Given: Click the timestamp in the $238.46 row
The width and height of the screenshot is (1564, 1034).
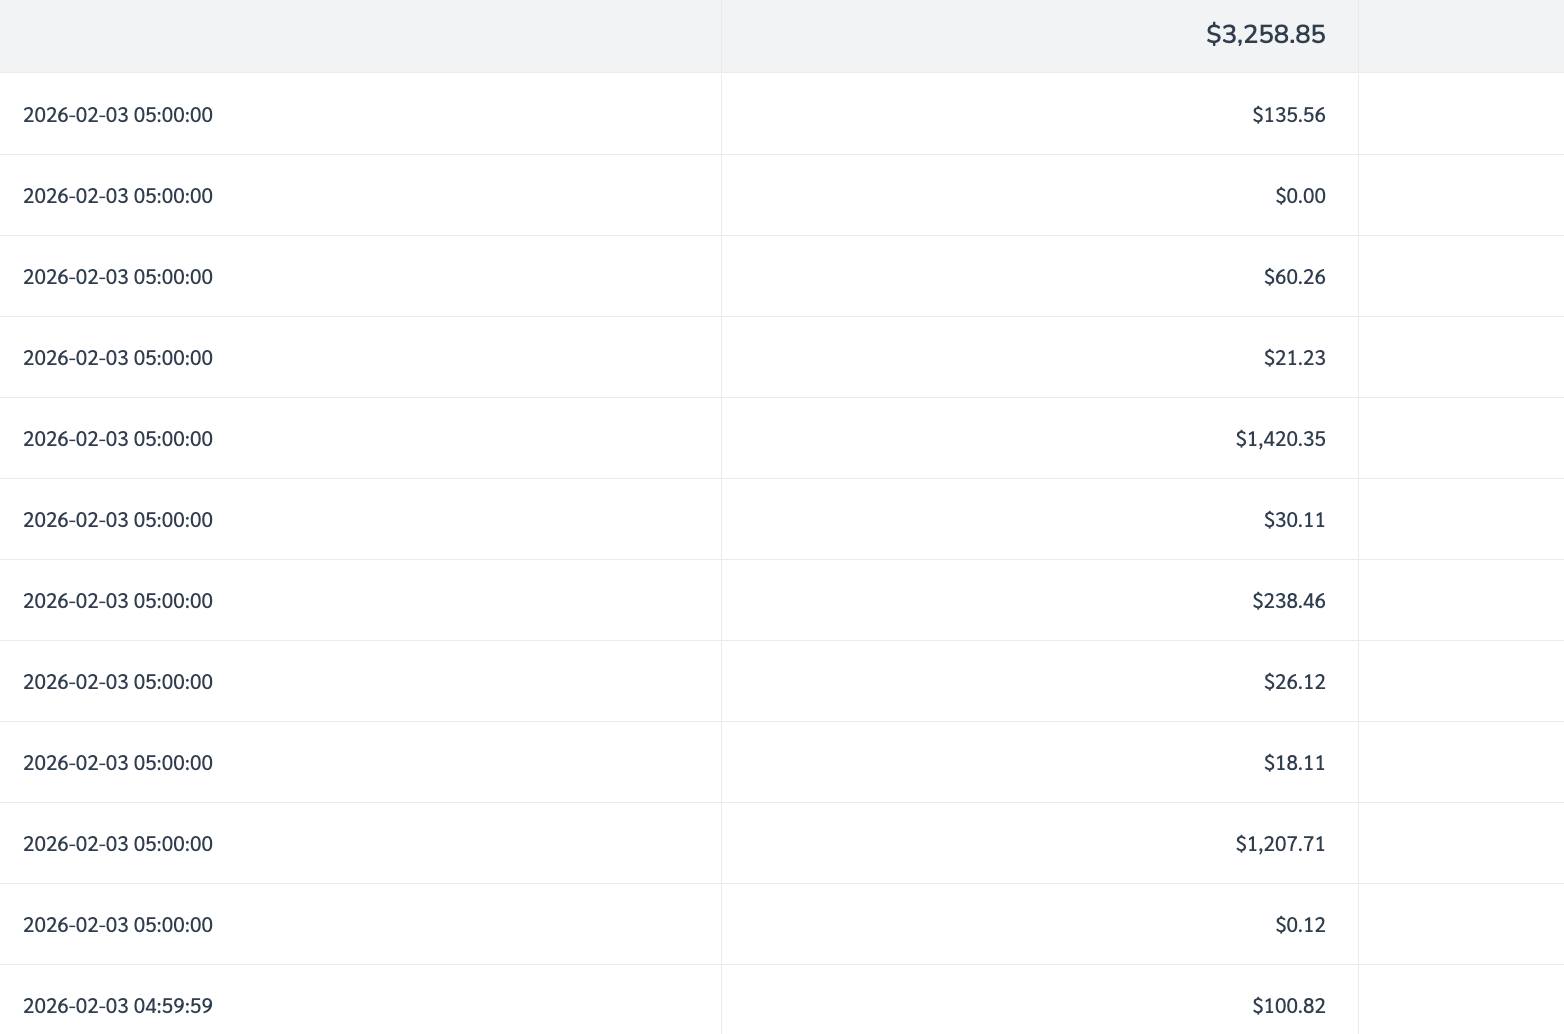Looking at the screenshot, I should 118,601.
